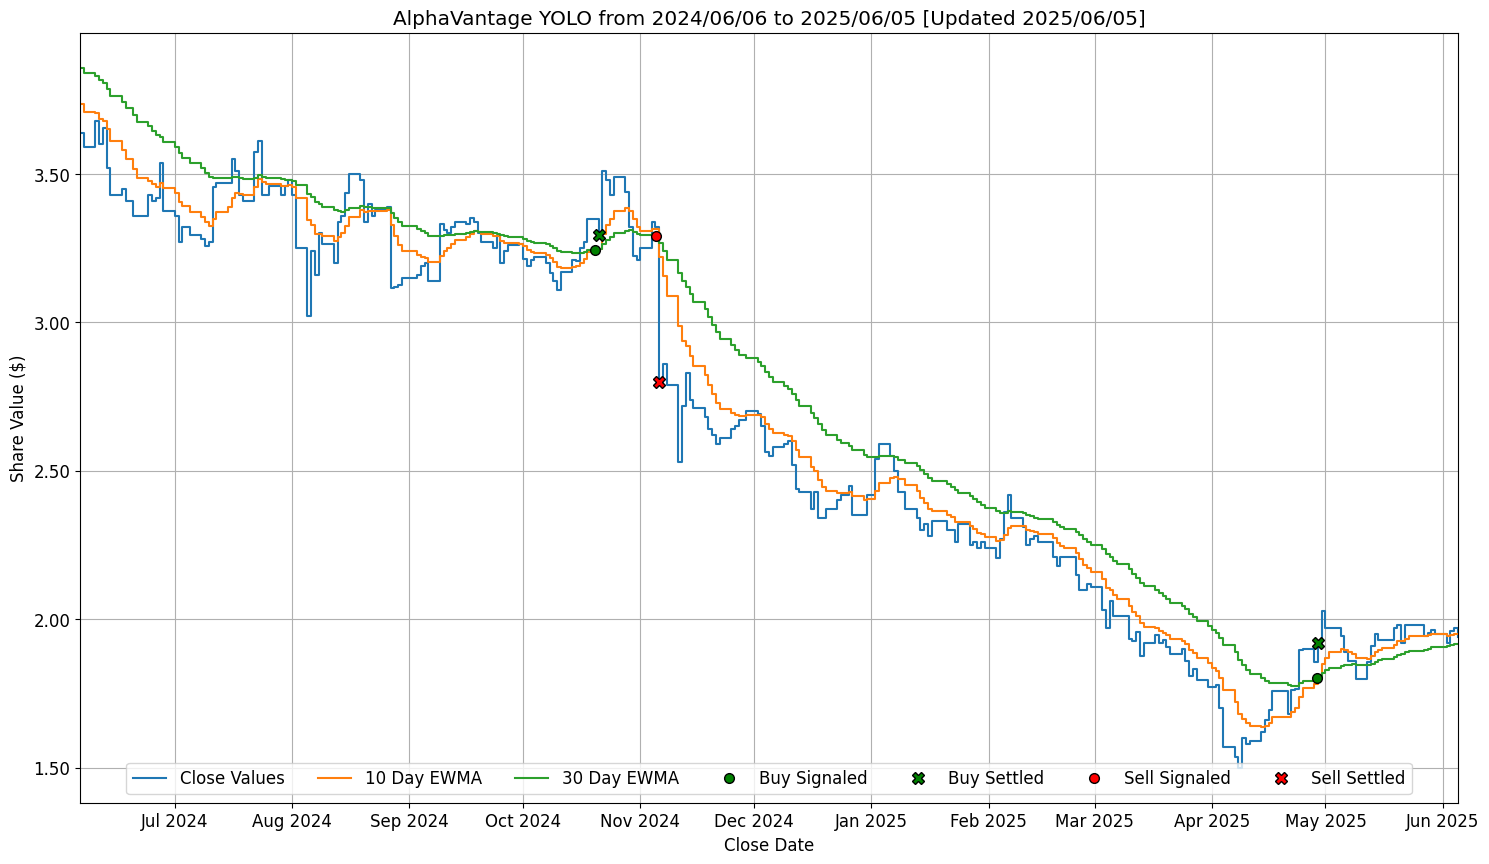The height and width of the screenshot is (864, 1489).
Task: Click the chart title AlphaVantage YOLO
Action: coord(769,18)
